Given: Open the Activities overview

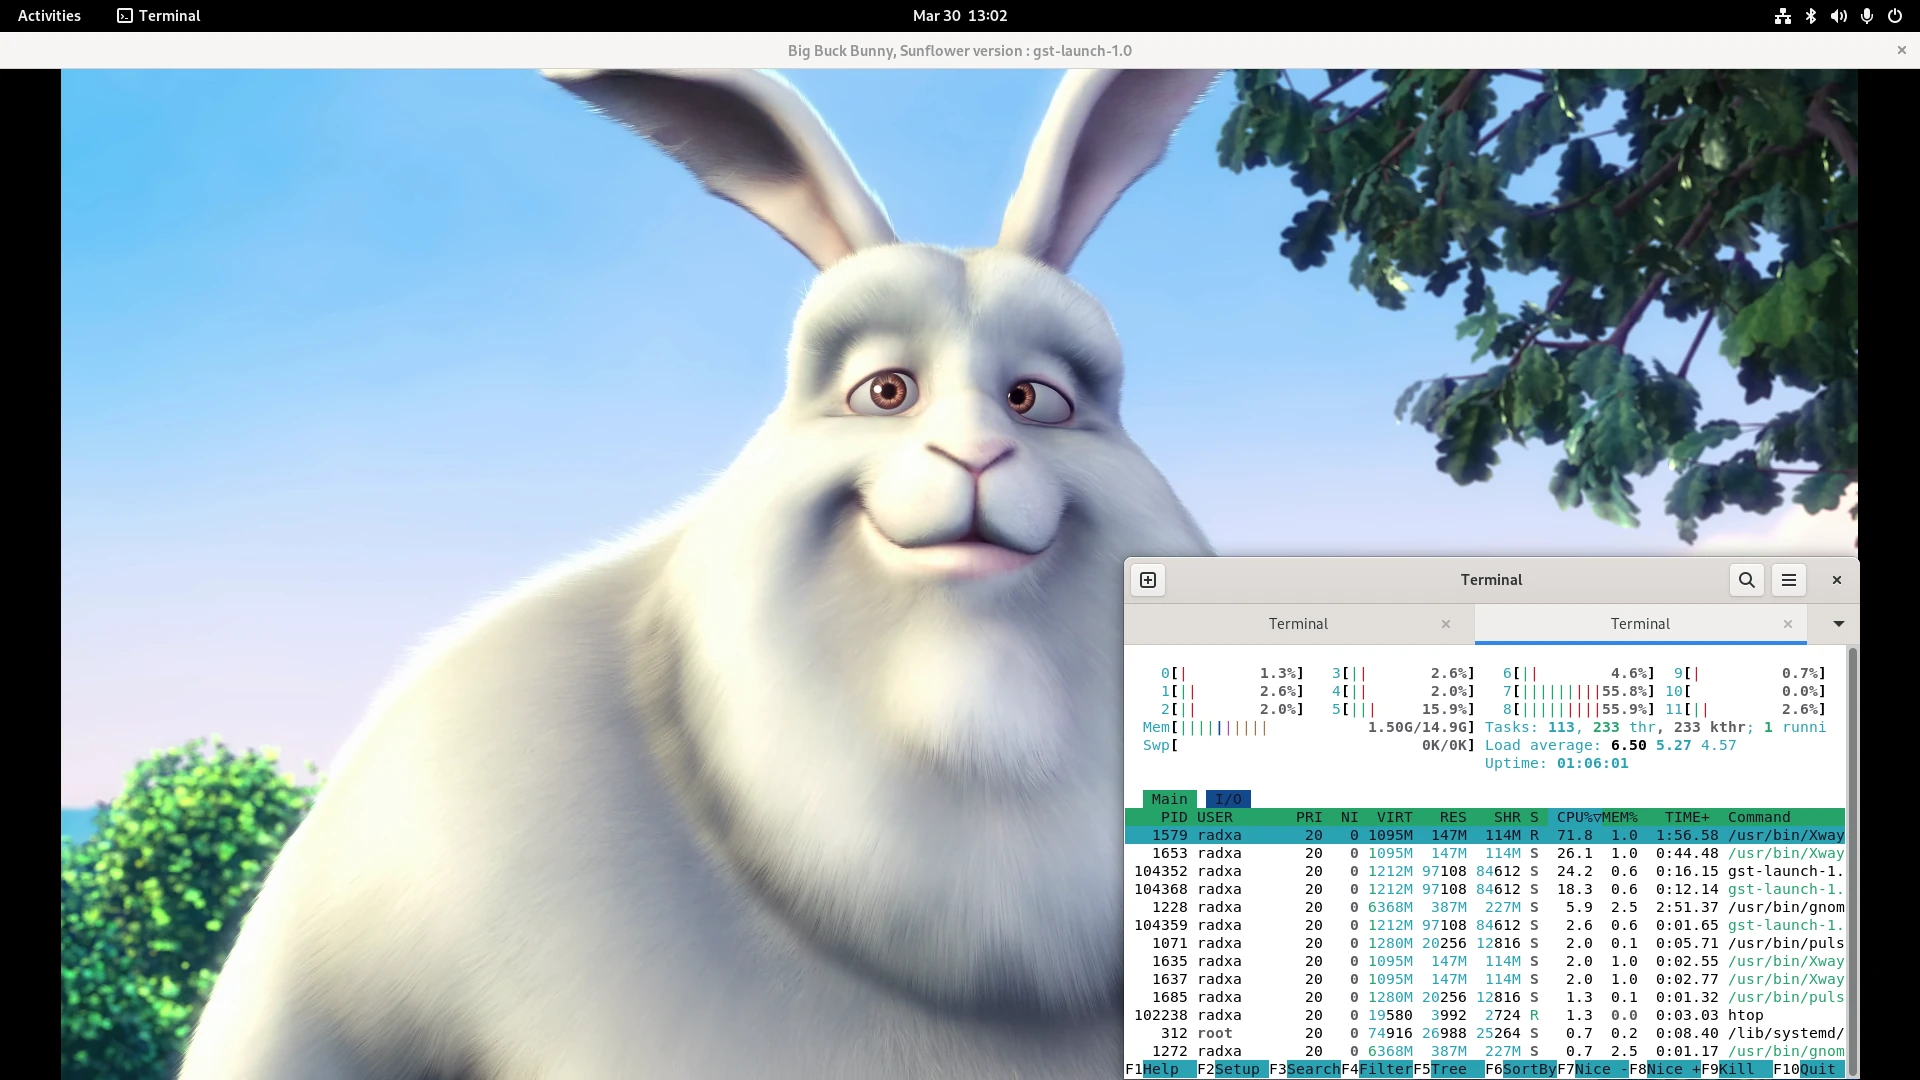Looking at the screenshot, I should (x=49, y=16).
